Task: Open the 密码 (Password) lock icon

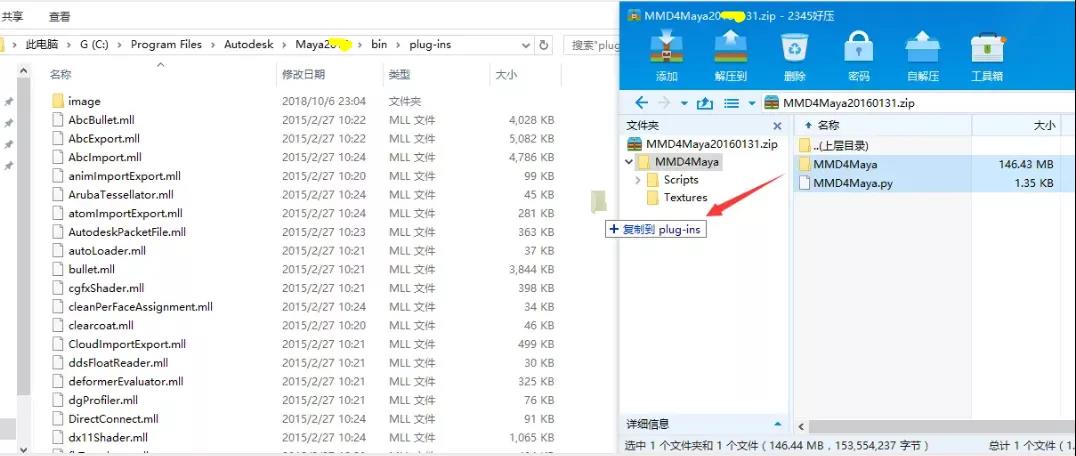Action: (858, 56)
